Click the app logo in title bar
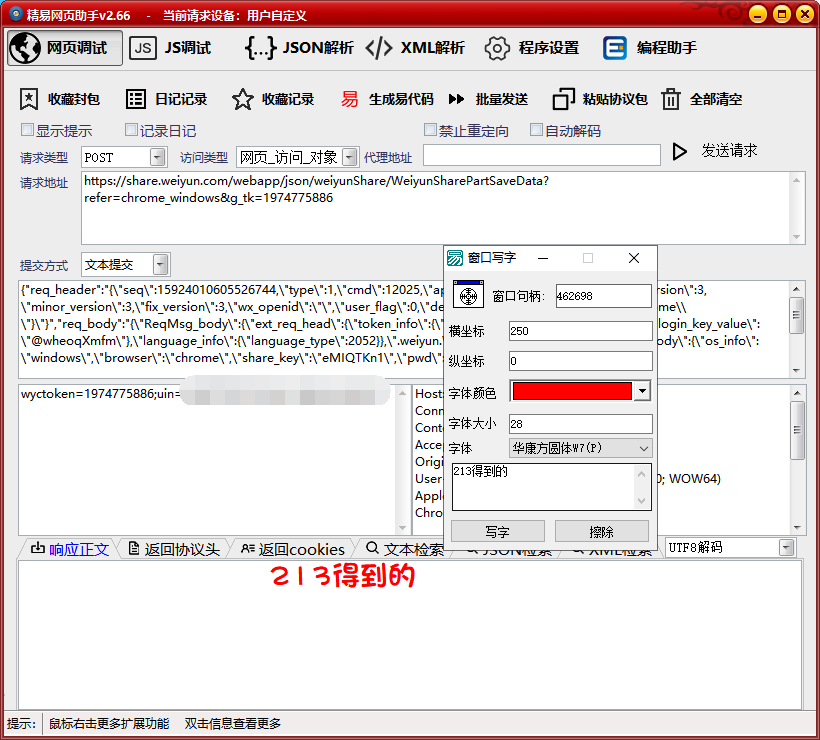The height and width of the screenshot is (740, 820). 16,14
